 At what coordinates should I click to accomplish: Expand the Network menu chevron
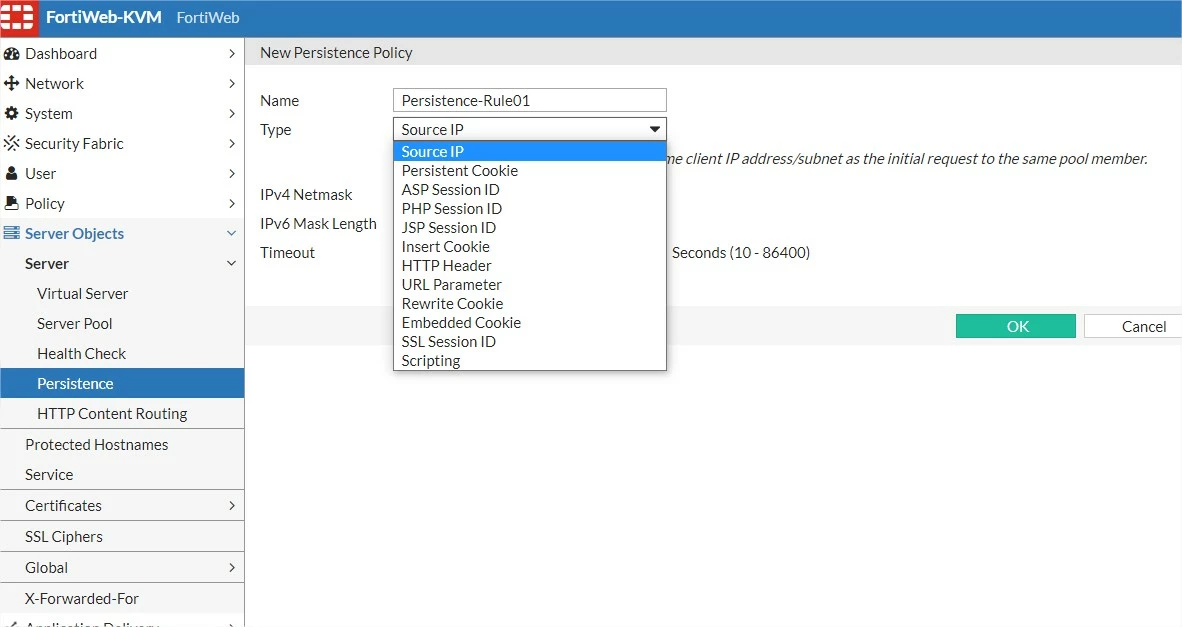coord(231,84)
